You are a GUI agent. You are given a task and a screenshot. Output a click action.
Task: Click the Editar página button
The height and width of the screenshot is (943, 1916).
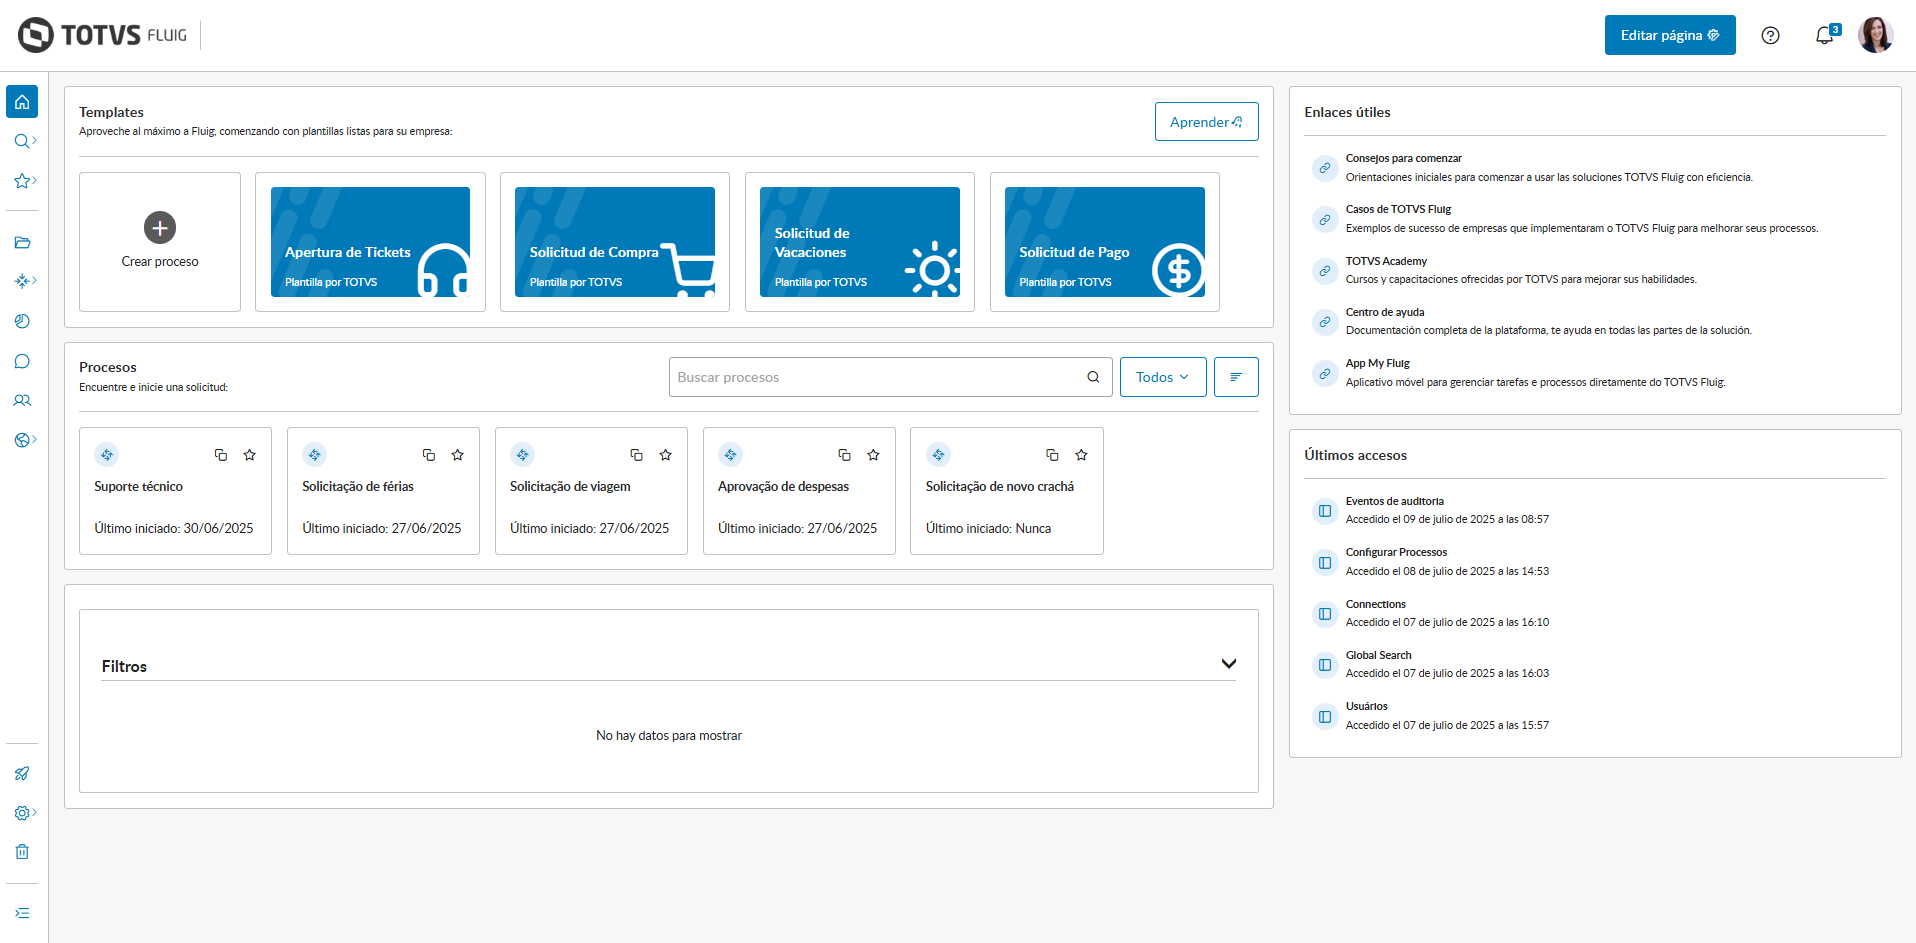(1670, 35)
